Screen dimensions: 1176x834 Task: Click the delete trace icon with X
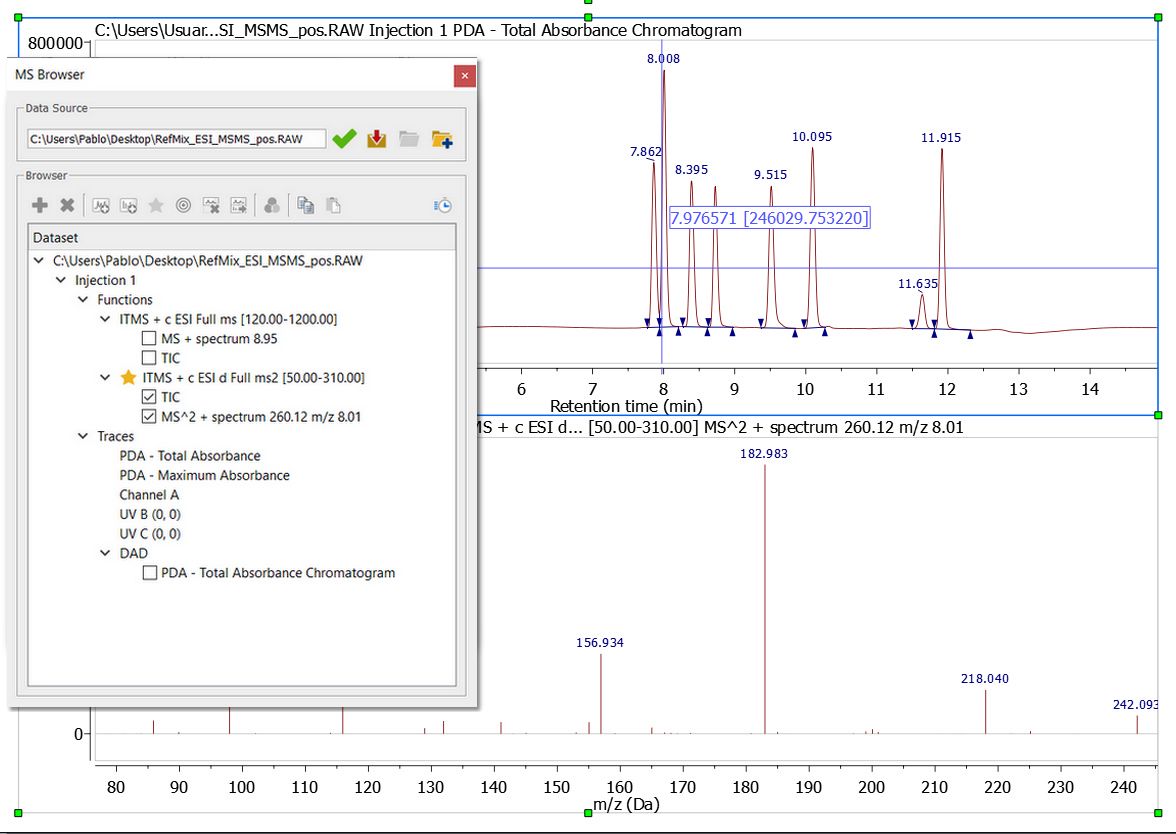tap(212, 205)
